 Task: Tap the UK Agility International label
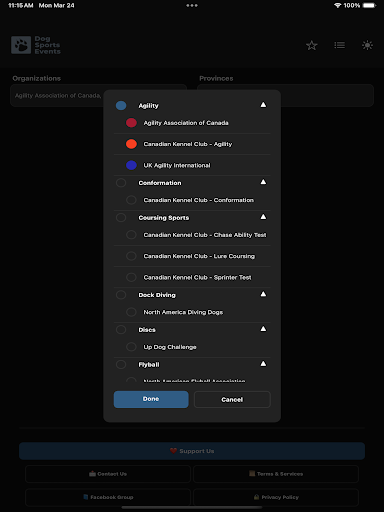click(x=177, y=166)
